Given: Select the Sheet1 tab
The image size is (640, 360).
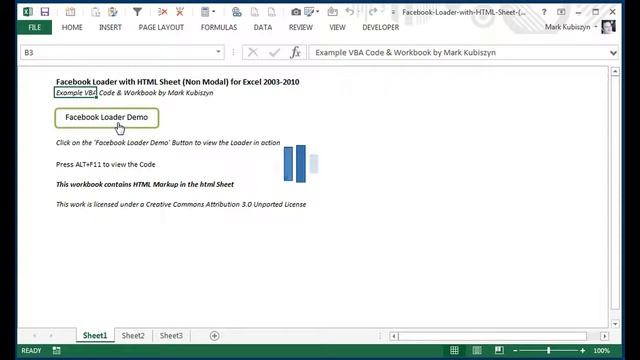Looking at the screenshot, I should pos(95,336).
